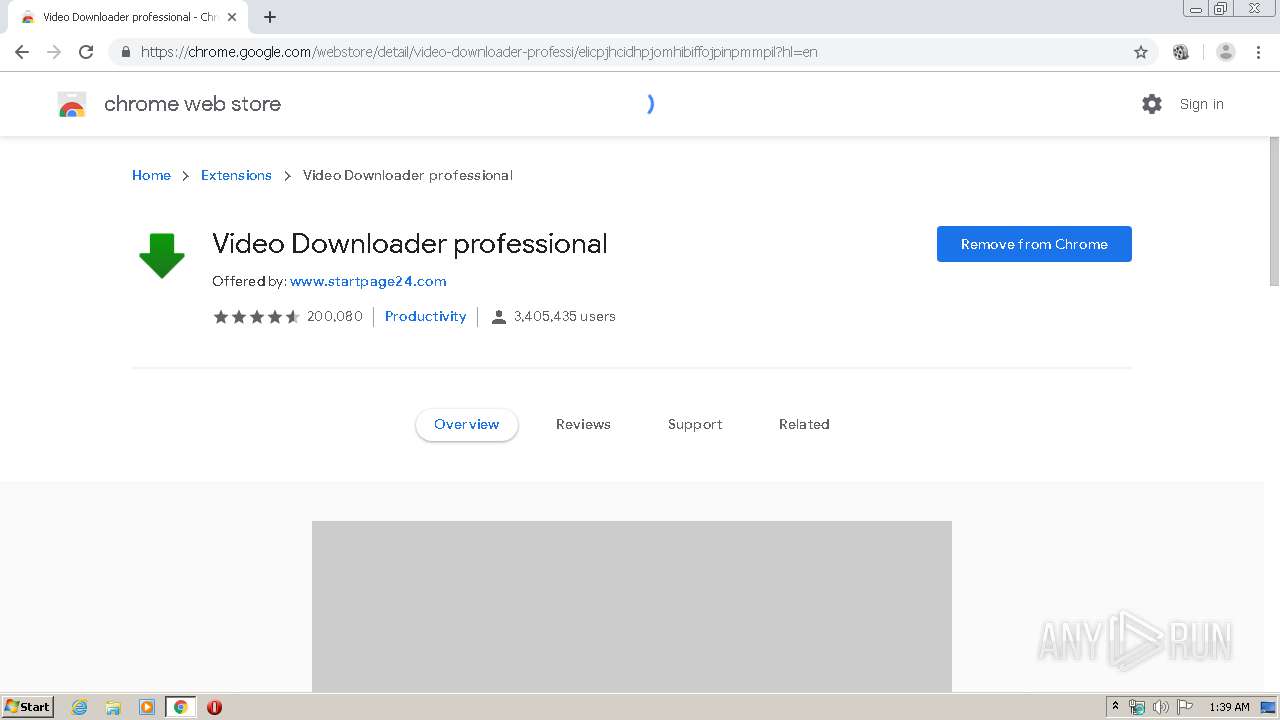The height and width of the screenshot is (720, 1280).
Task: Click the Action Center flag icon
Action: click(x=1185, y=707)
